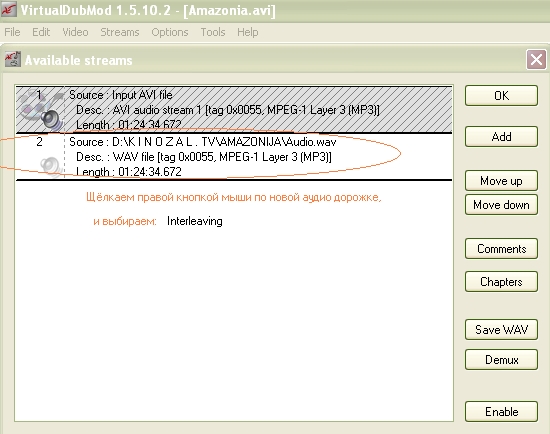Click the 'AVI audio stream 1' description line
This screenshot has width=550, height=434.
point(228,110)
